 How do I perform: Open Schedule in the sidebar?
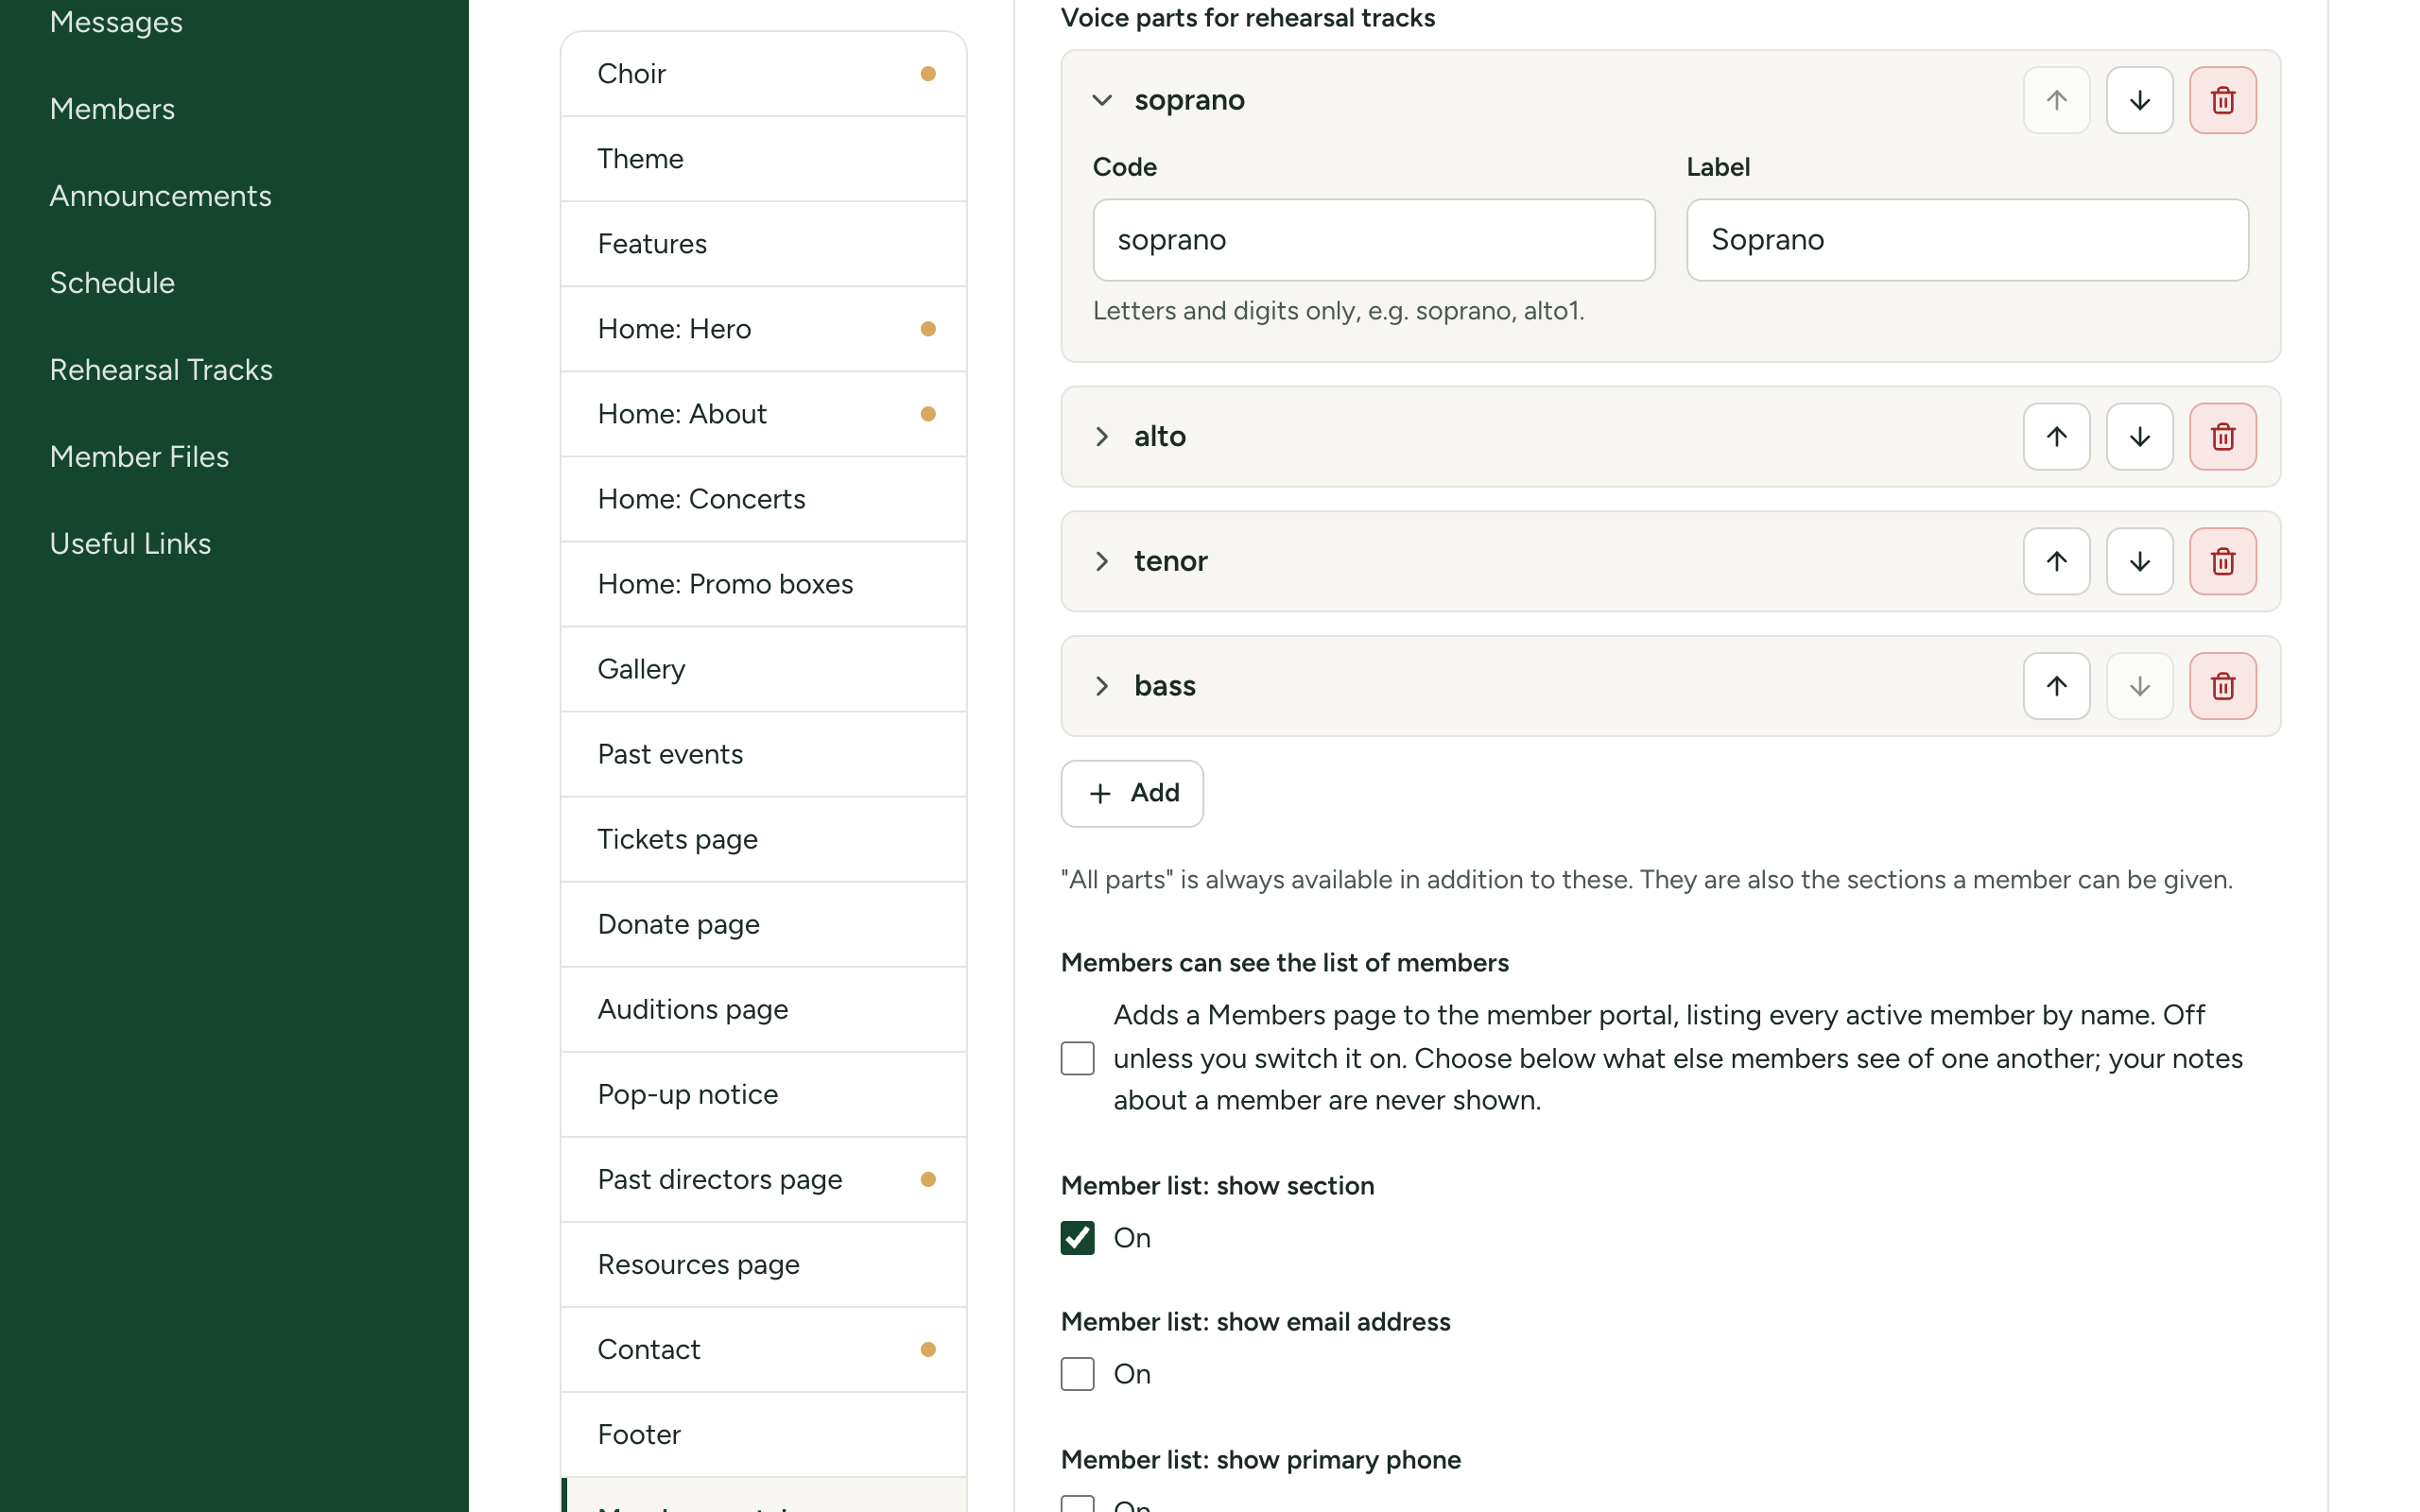tap(112, 283)
